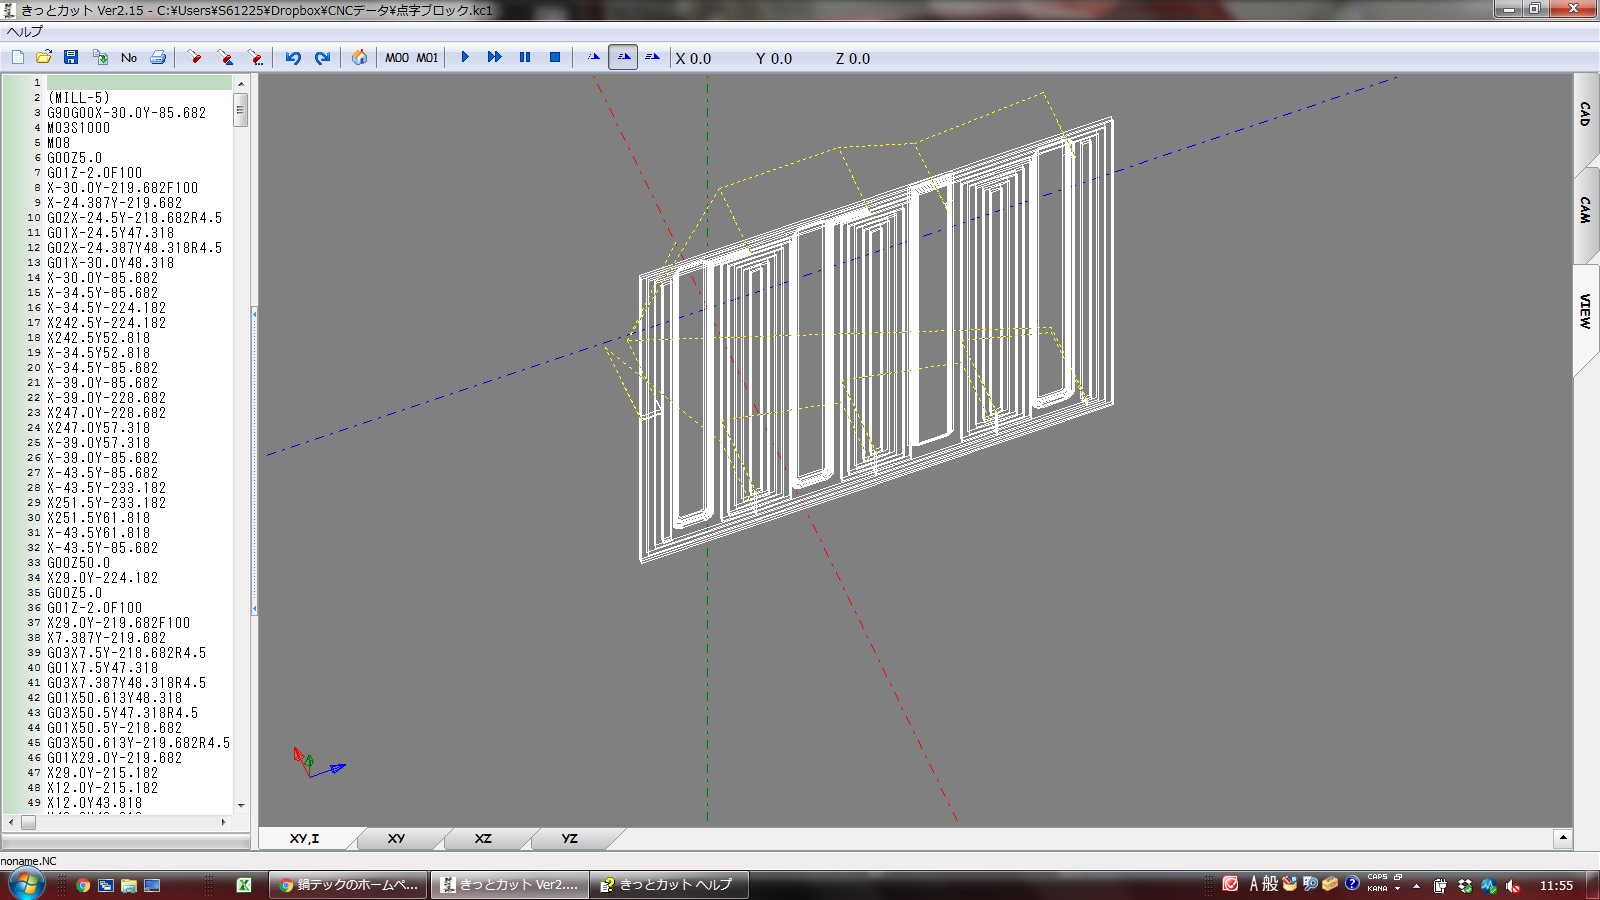Collapse code panel using upper splitter arrow
Image resolution: width=1600 pixels, height=900 pixels.
pos(254,314)
